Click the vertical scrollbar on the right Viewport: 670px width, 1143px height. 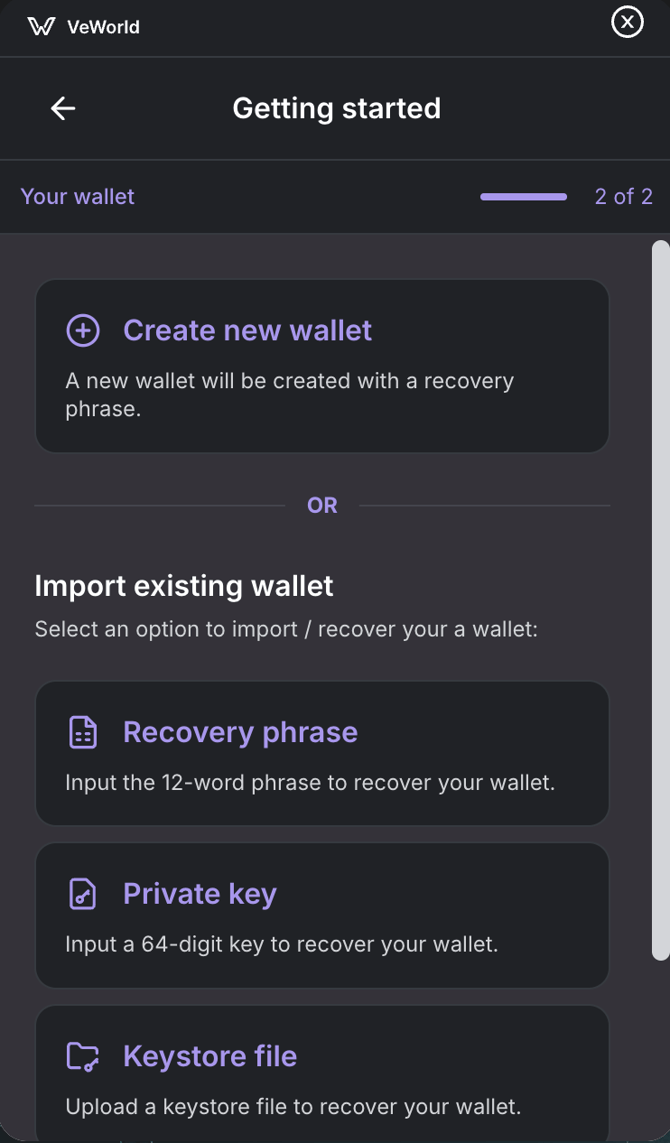click(660, 600)
